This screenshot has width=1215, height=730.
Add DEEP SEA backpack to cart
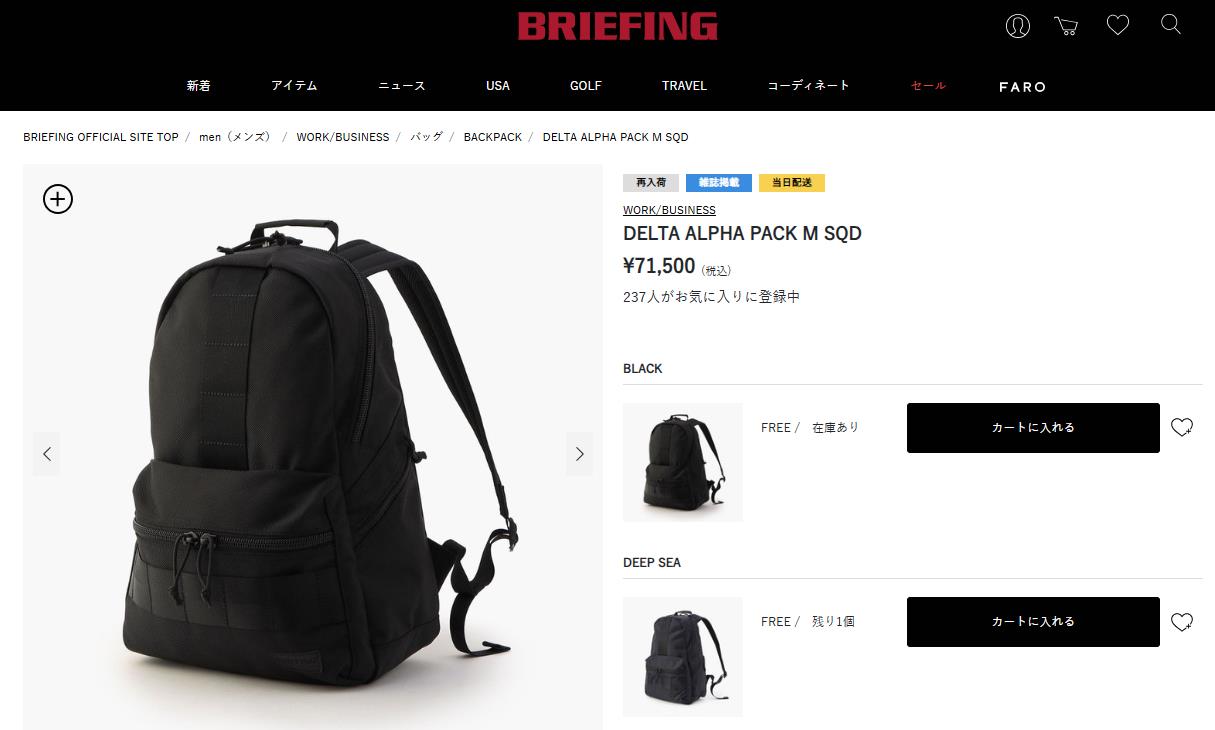(x=1033, y=622)
